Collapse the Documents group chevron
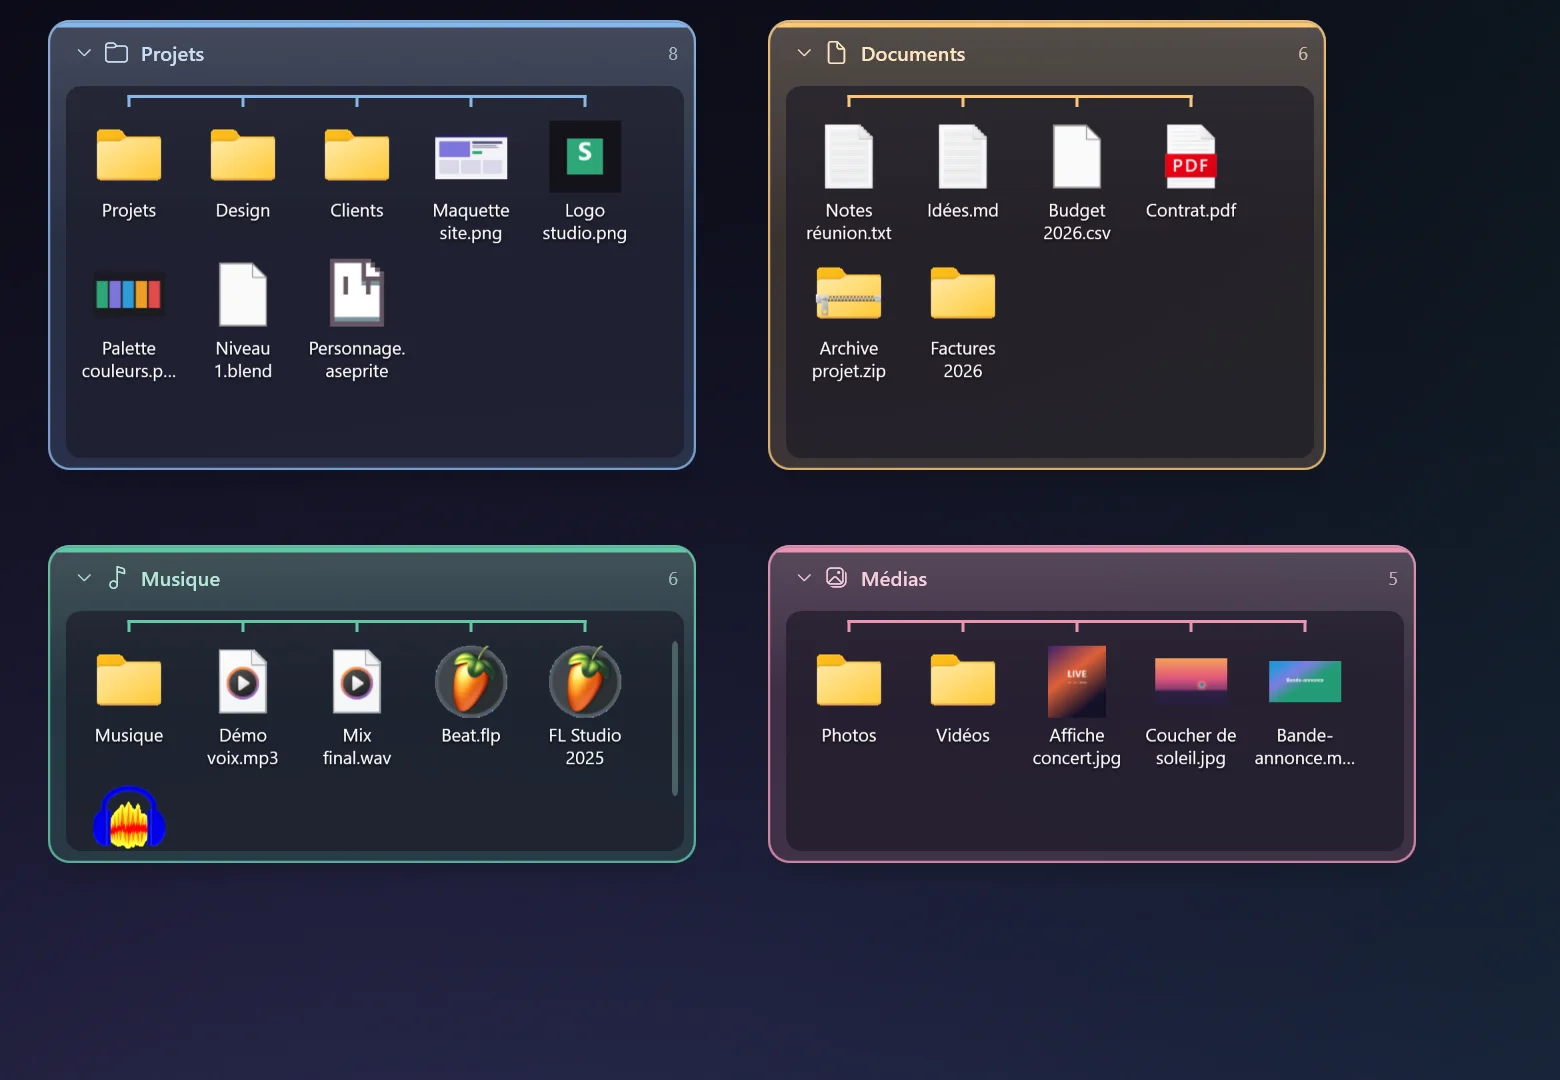Screen dimensions: 1560x1080 804,53
